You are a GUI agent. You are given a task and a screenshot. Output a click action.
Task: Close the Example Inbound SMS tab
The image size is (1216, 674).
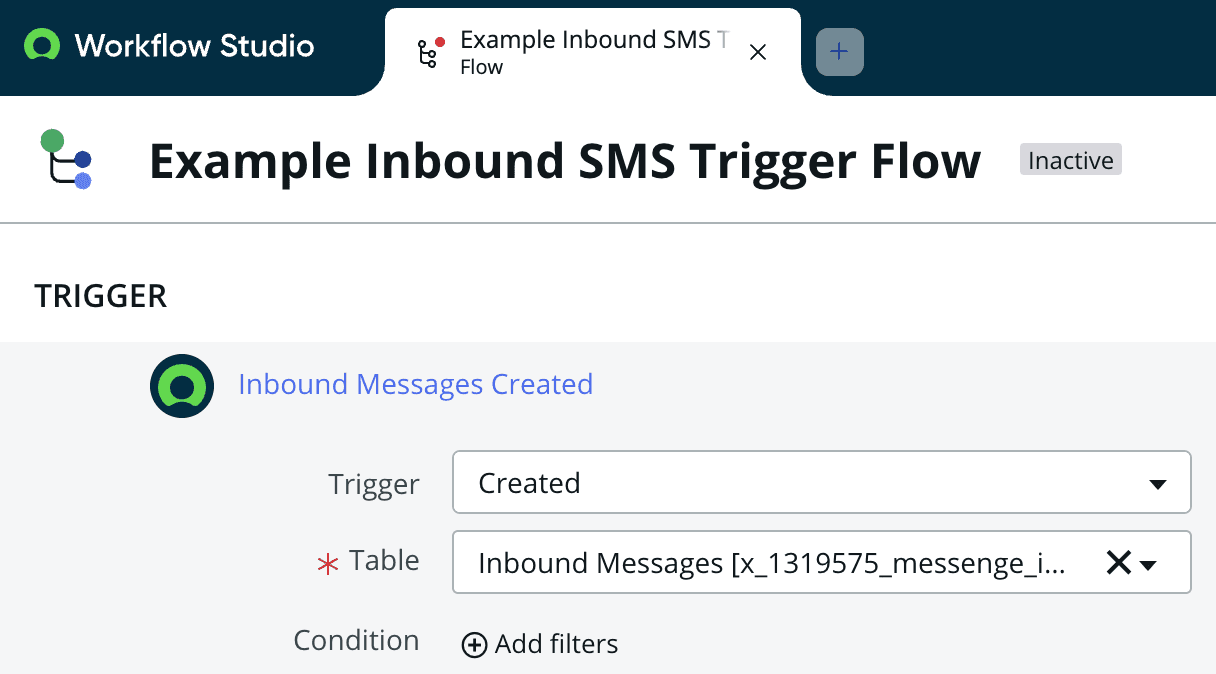pos(757,52)
